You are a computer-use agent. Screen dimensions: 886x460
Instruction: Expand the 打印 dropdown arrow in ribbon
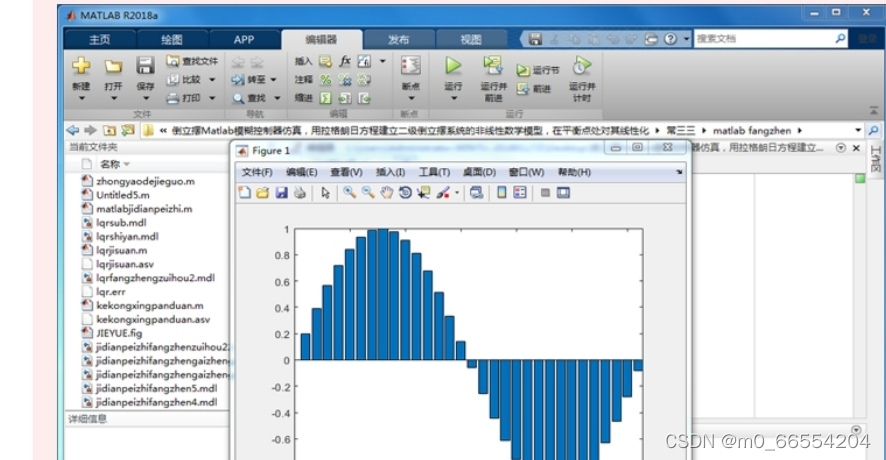[212, 98]
